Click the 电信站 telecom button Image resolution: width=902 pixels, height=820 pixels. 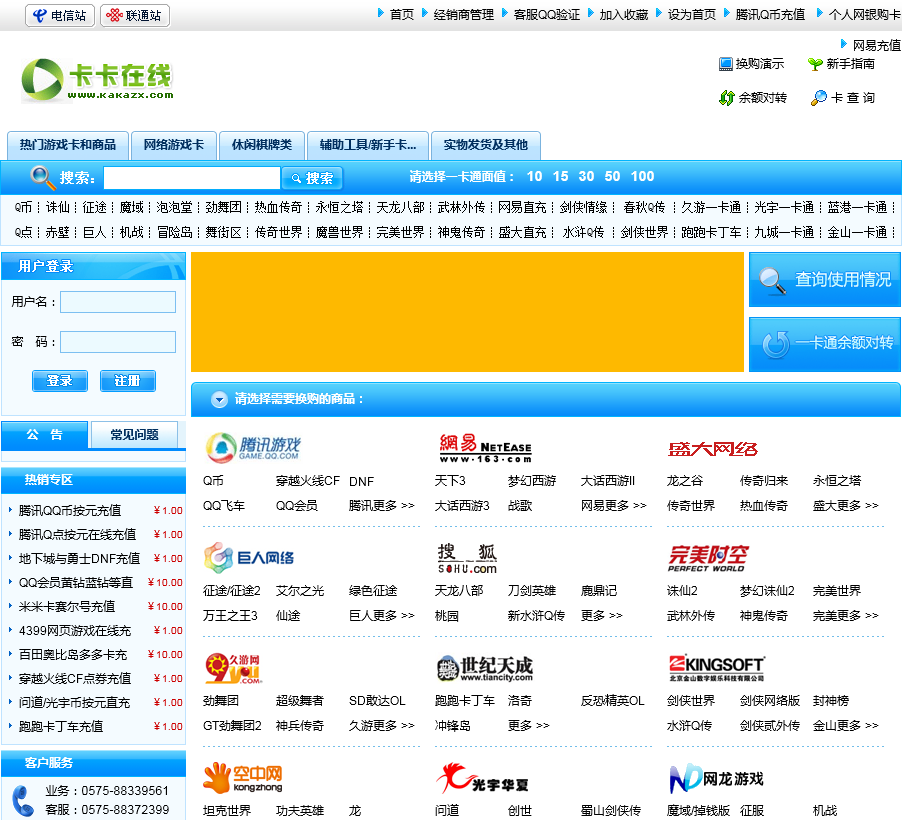(60, 16)
